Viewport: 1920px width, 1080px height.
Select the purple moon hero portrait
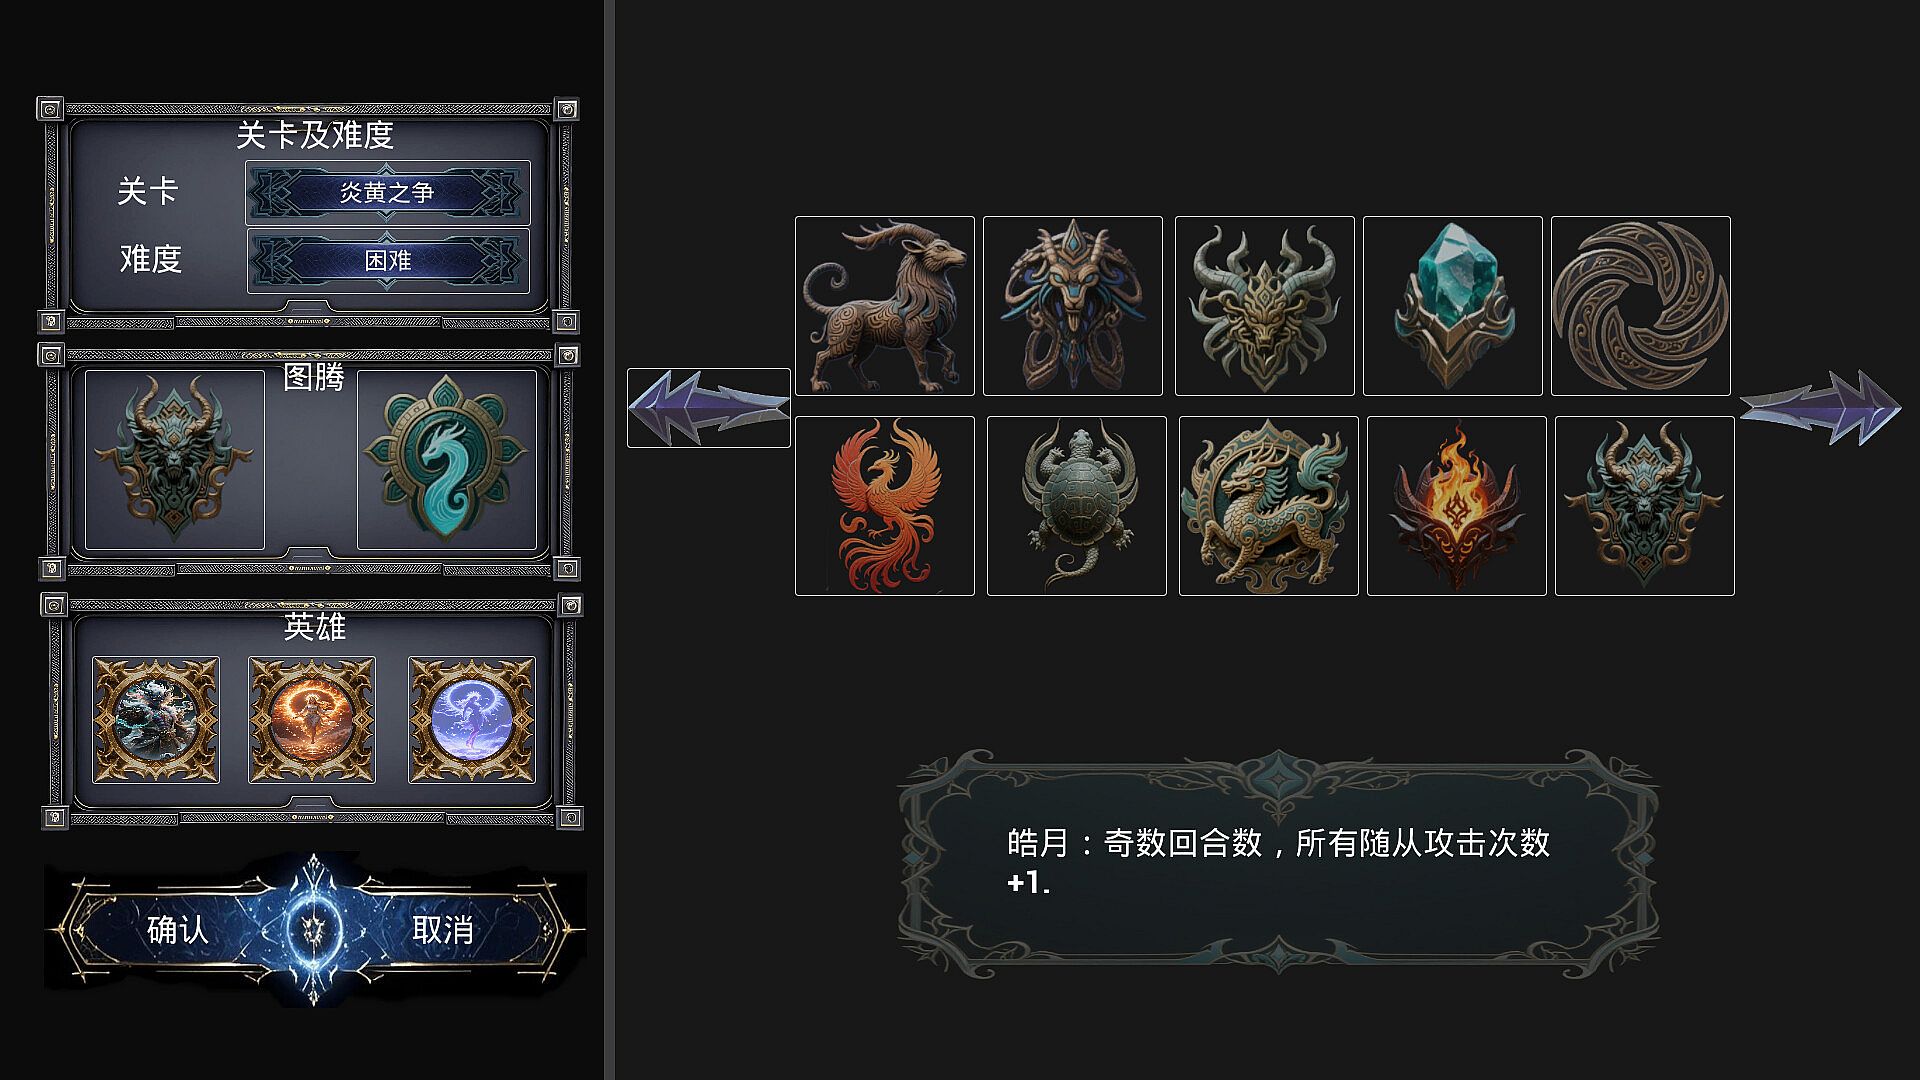(x=472, y=720)
